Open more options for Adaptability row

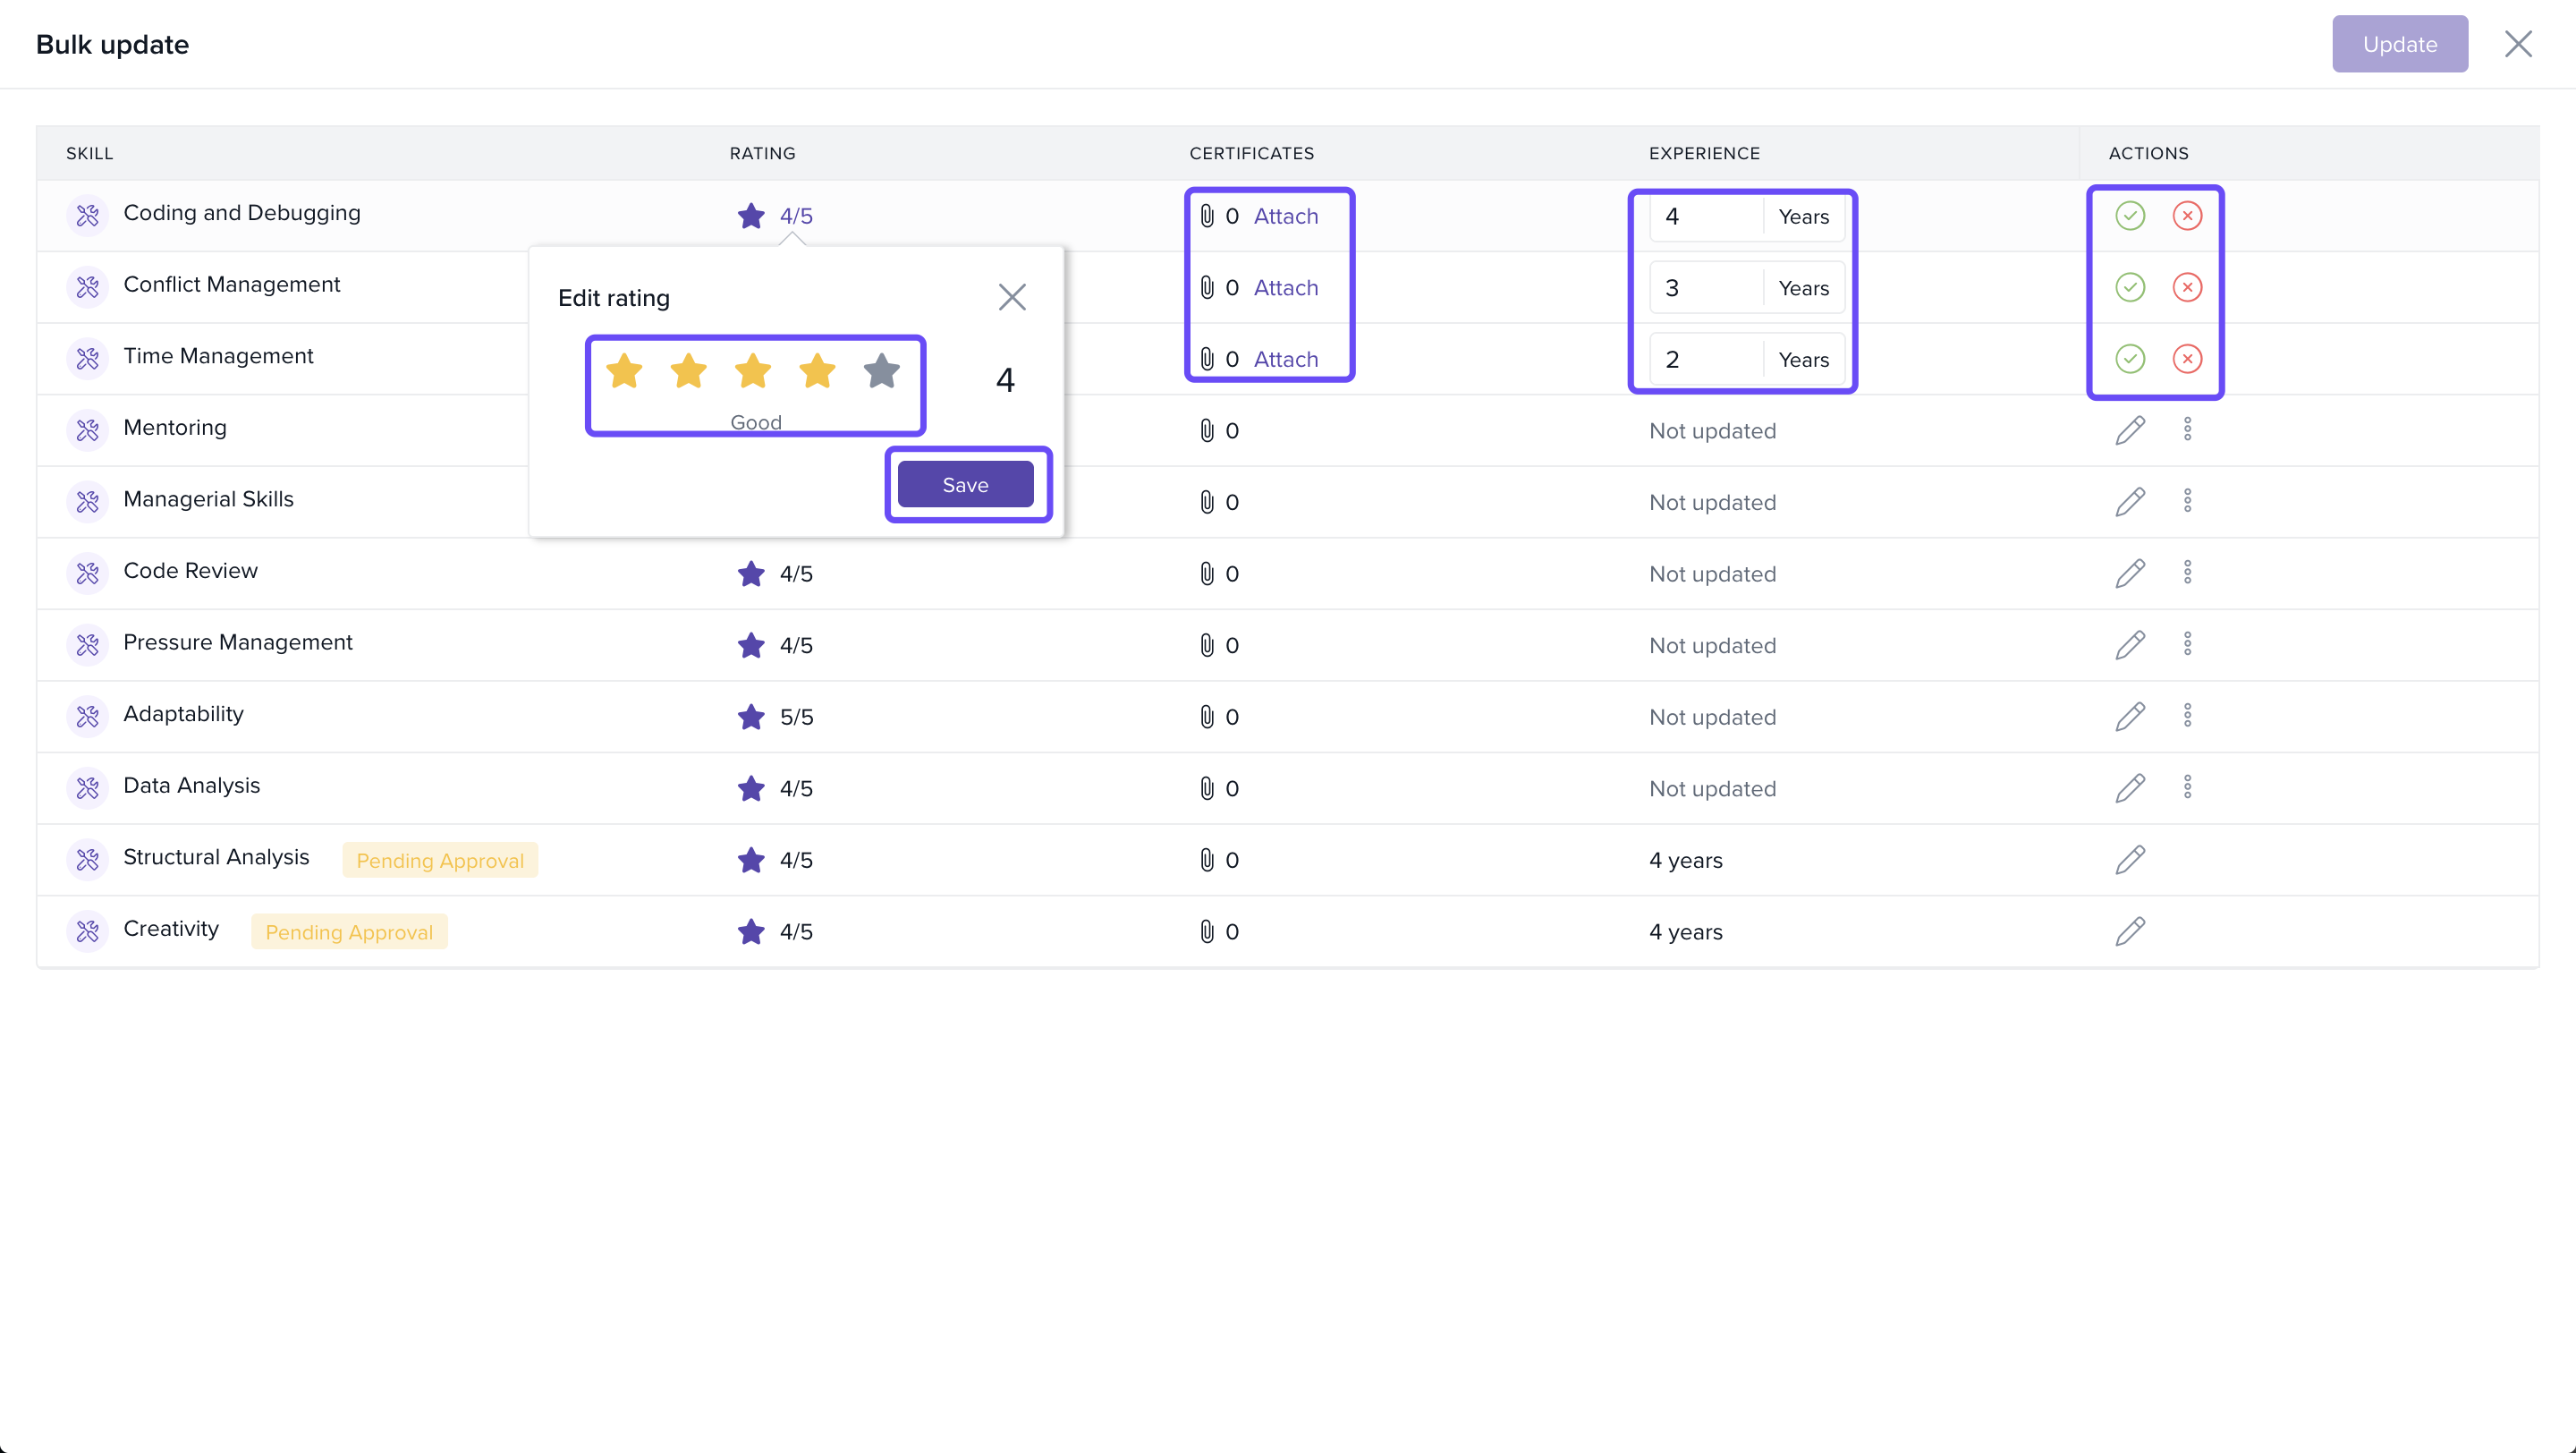click(x=2187, y=716)
